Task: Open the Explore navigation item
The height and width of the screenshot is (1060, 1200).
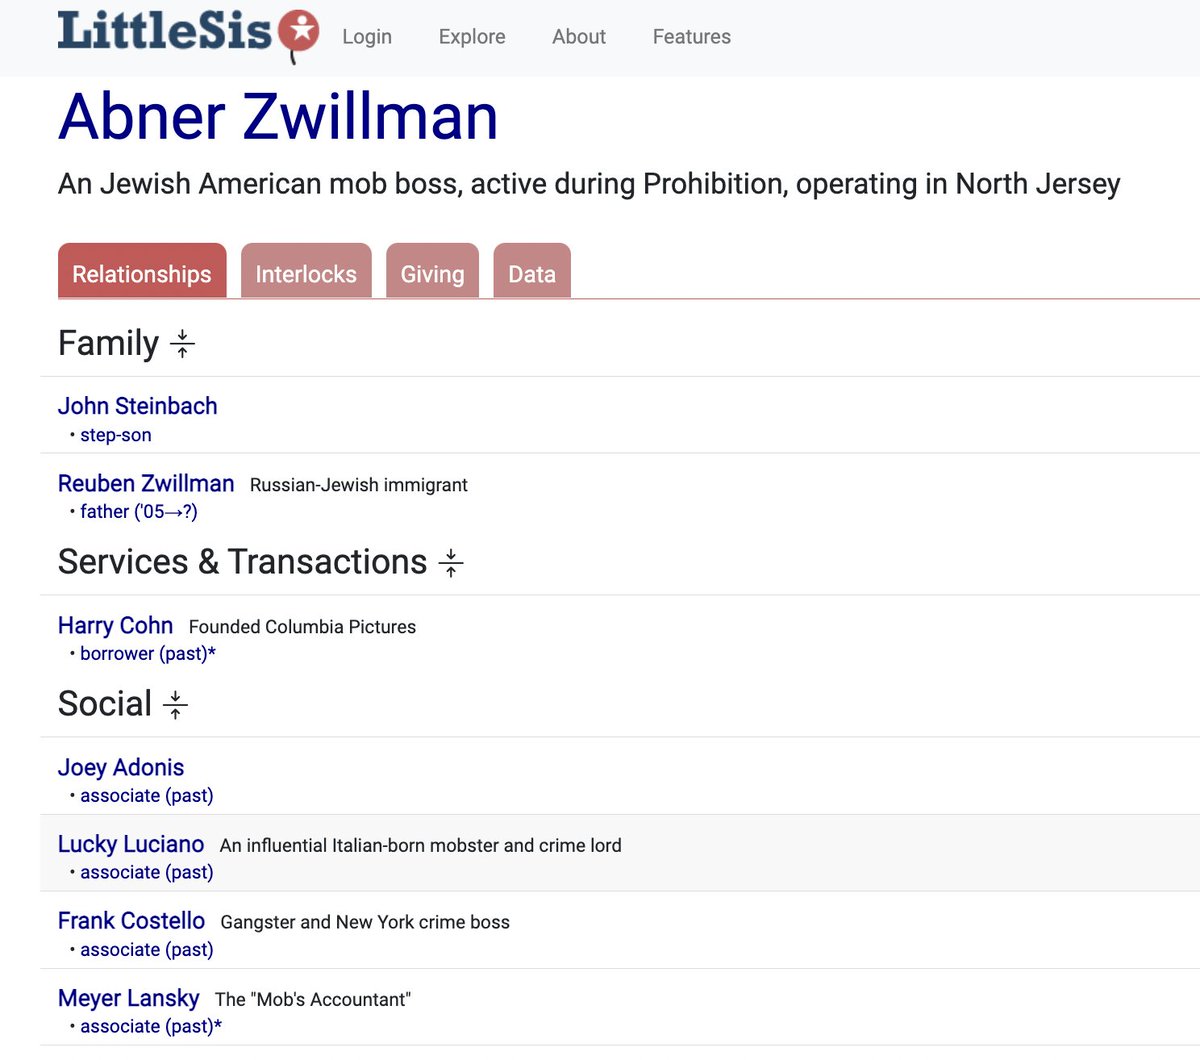Action: 471,36
